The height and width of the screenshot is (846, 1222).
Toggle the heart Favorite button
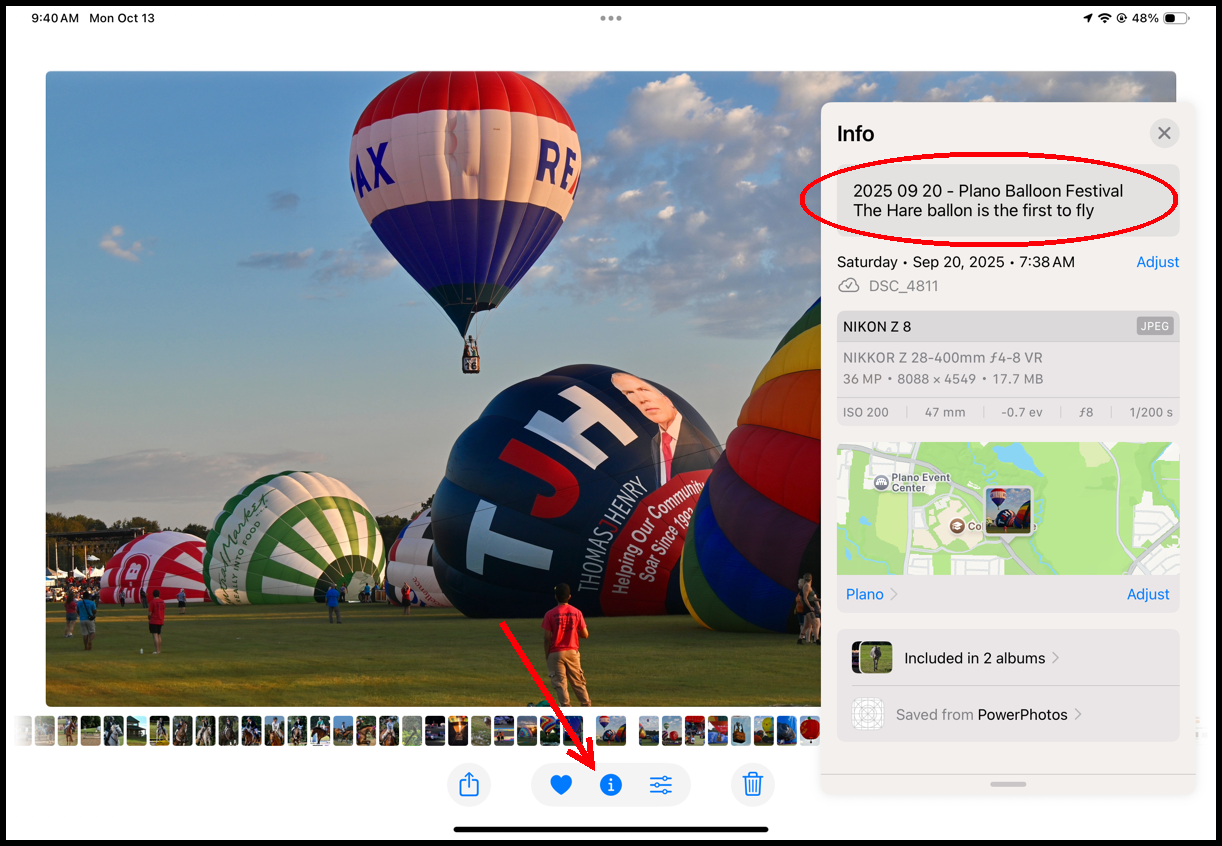pyautogui.click(x=561, y=785)
